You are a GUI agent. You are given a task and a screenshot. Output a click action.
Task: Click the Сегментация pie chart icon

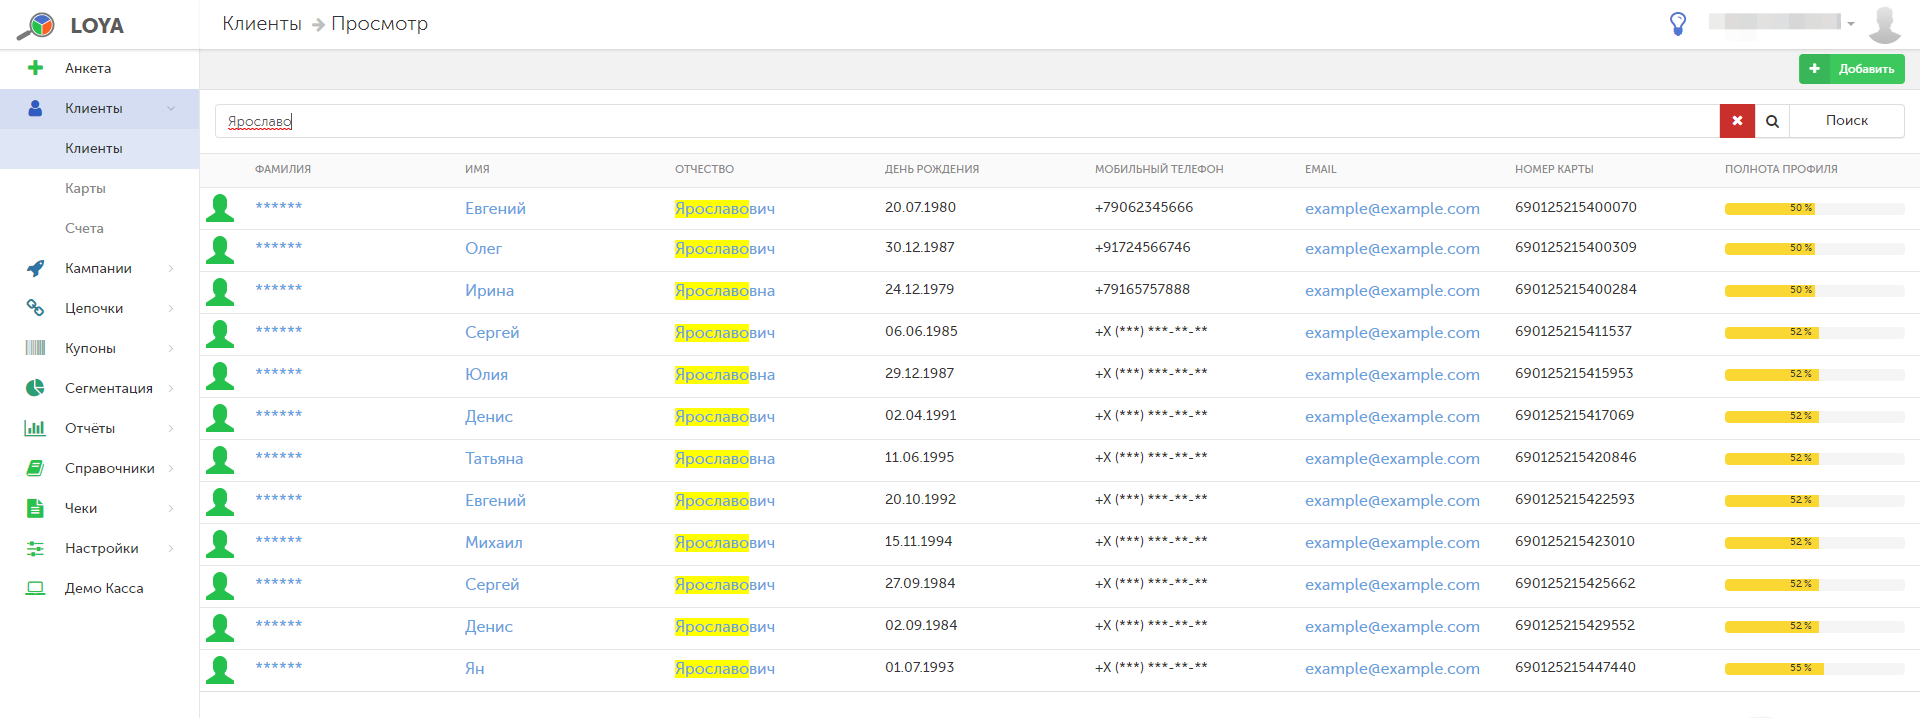tap(35, 388)
